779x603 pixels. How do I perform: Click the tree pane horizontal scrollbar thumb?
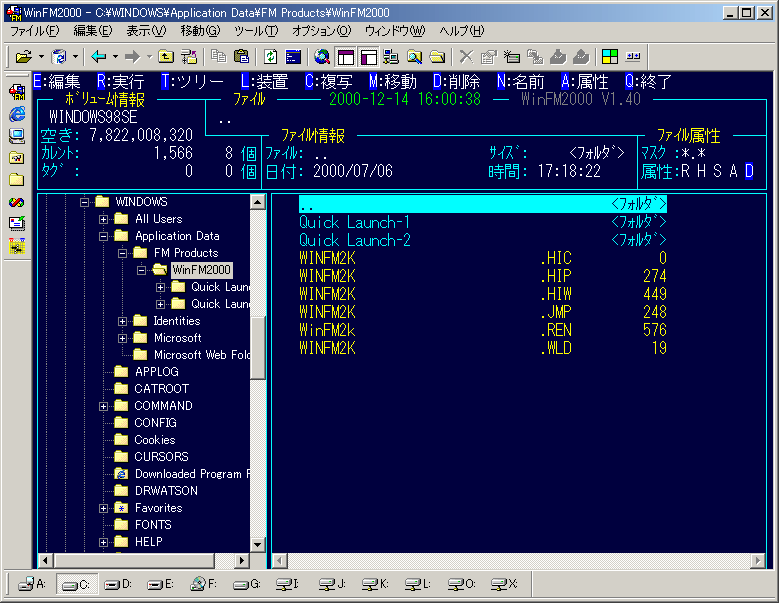tap(134, 561)
